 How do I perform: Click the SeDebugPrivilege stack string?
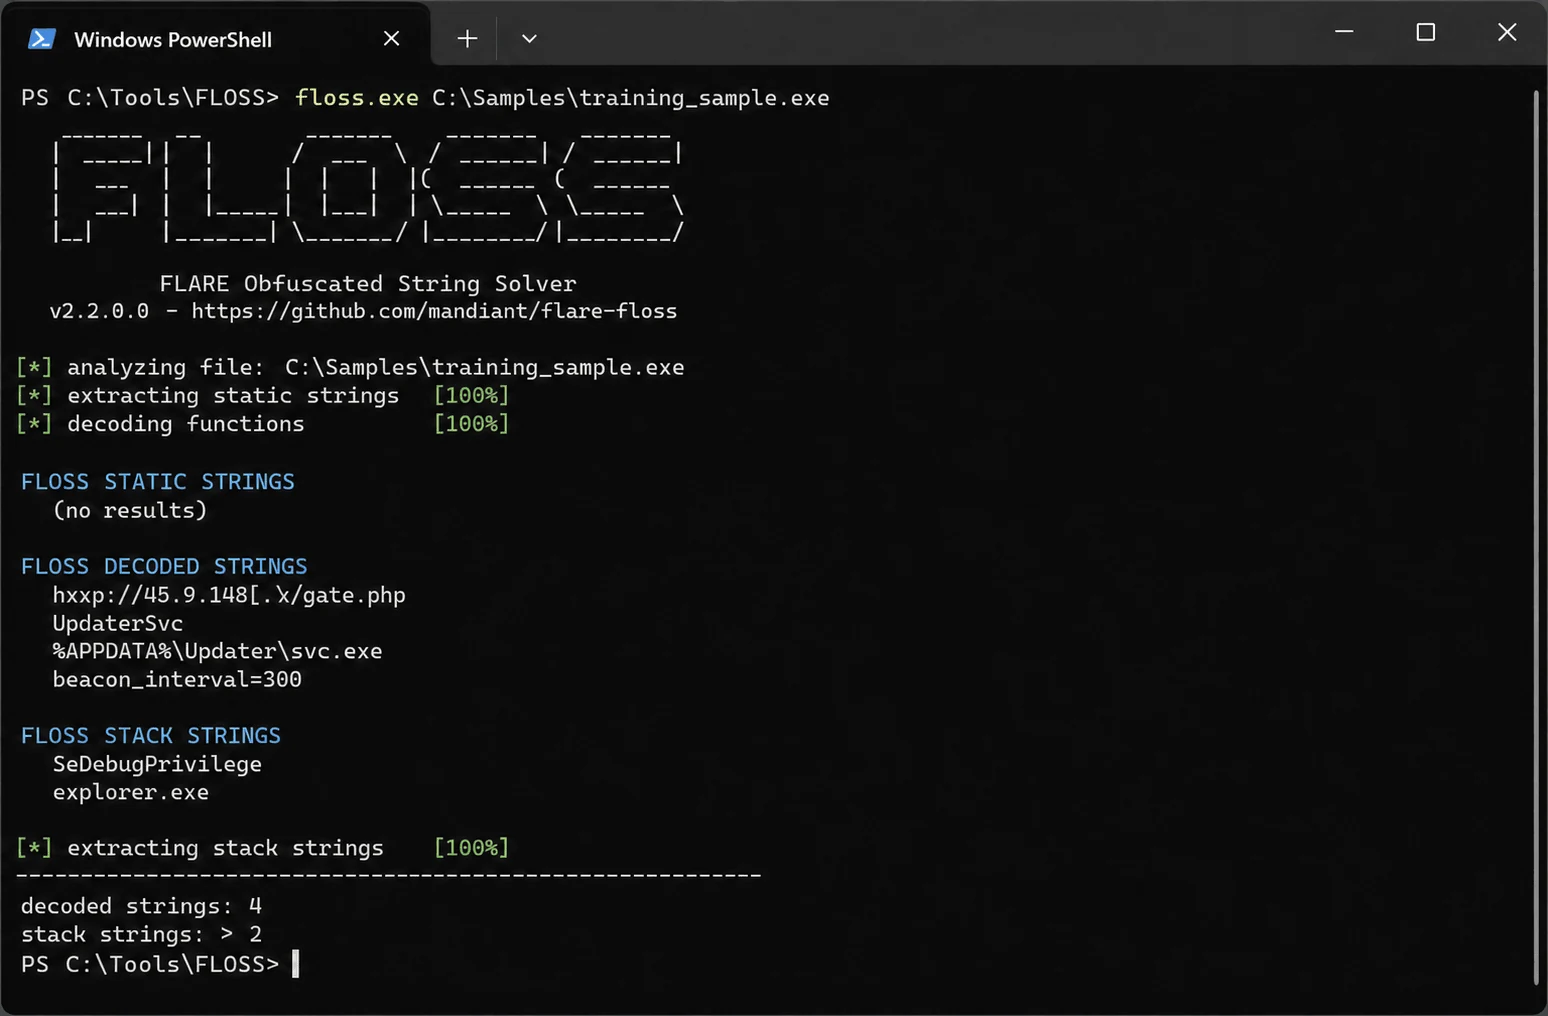pyautogui.click(x=157, y=764)
